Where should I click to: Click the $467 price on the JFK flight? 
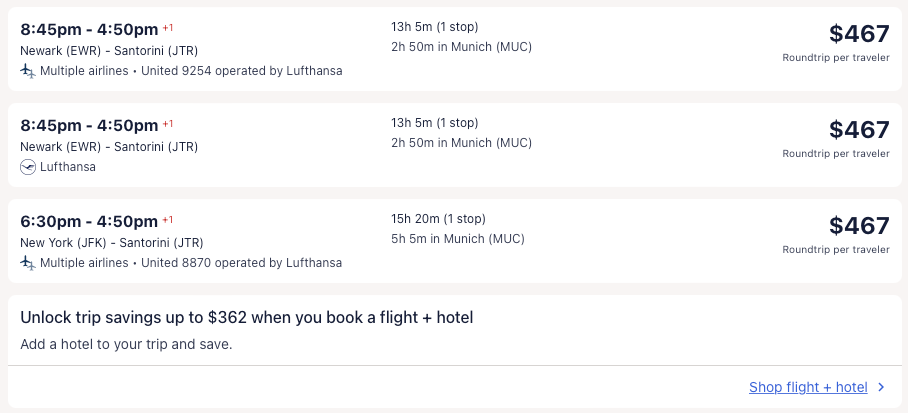tap(858, 226)
